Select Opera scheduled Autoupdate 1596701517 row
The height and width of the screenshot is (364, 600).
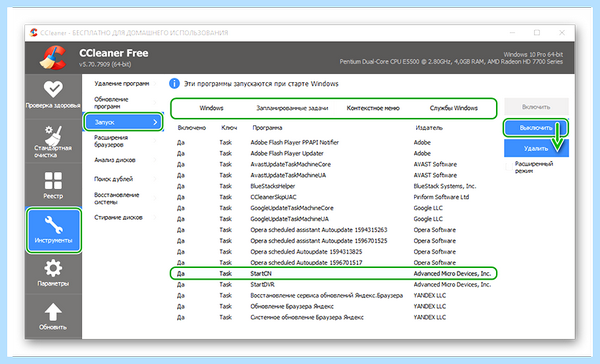(333, 262)
